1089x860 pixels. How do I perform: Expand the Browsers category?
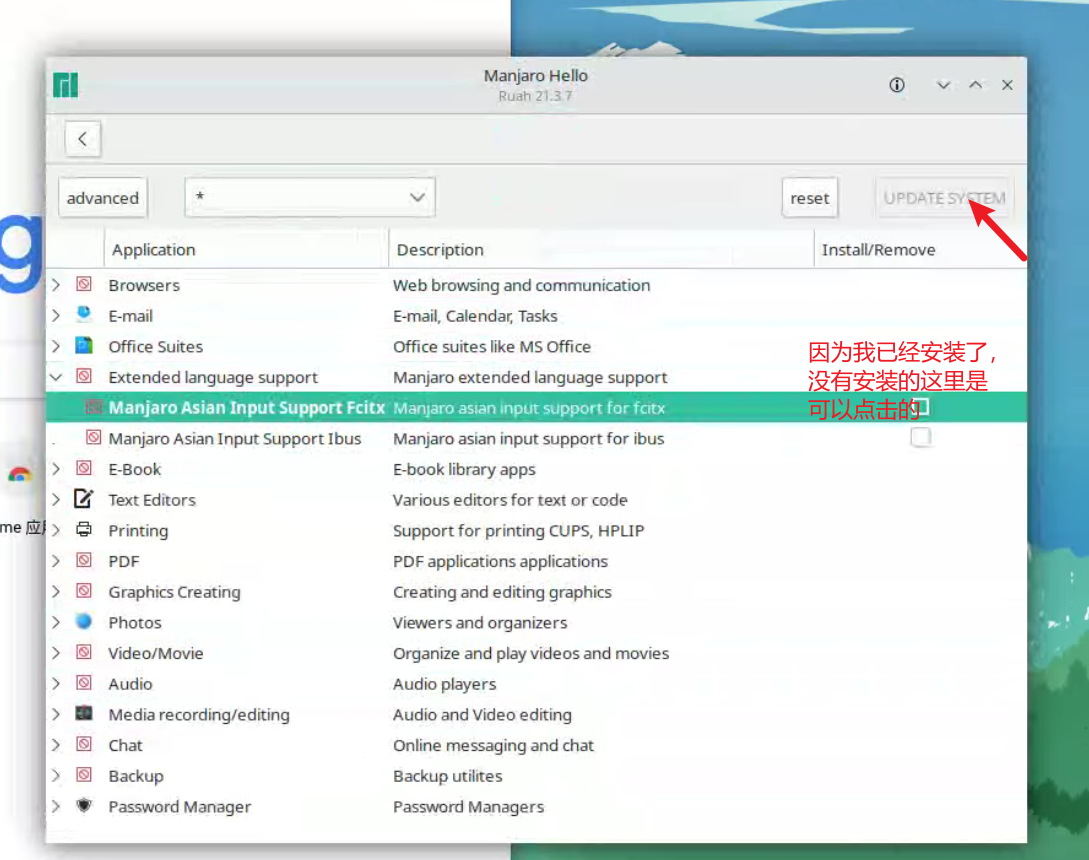click(x=56, y=285)
